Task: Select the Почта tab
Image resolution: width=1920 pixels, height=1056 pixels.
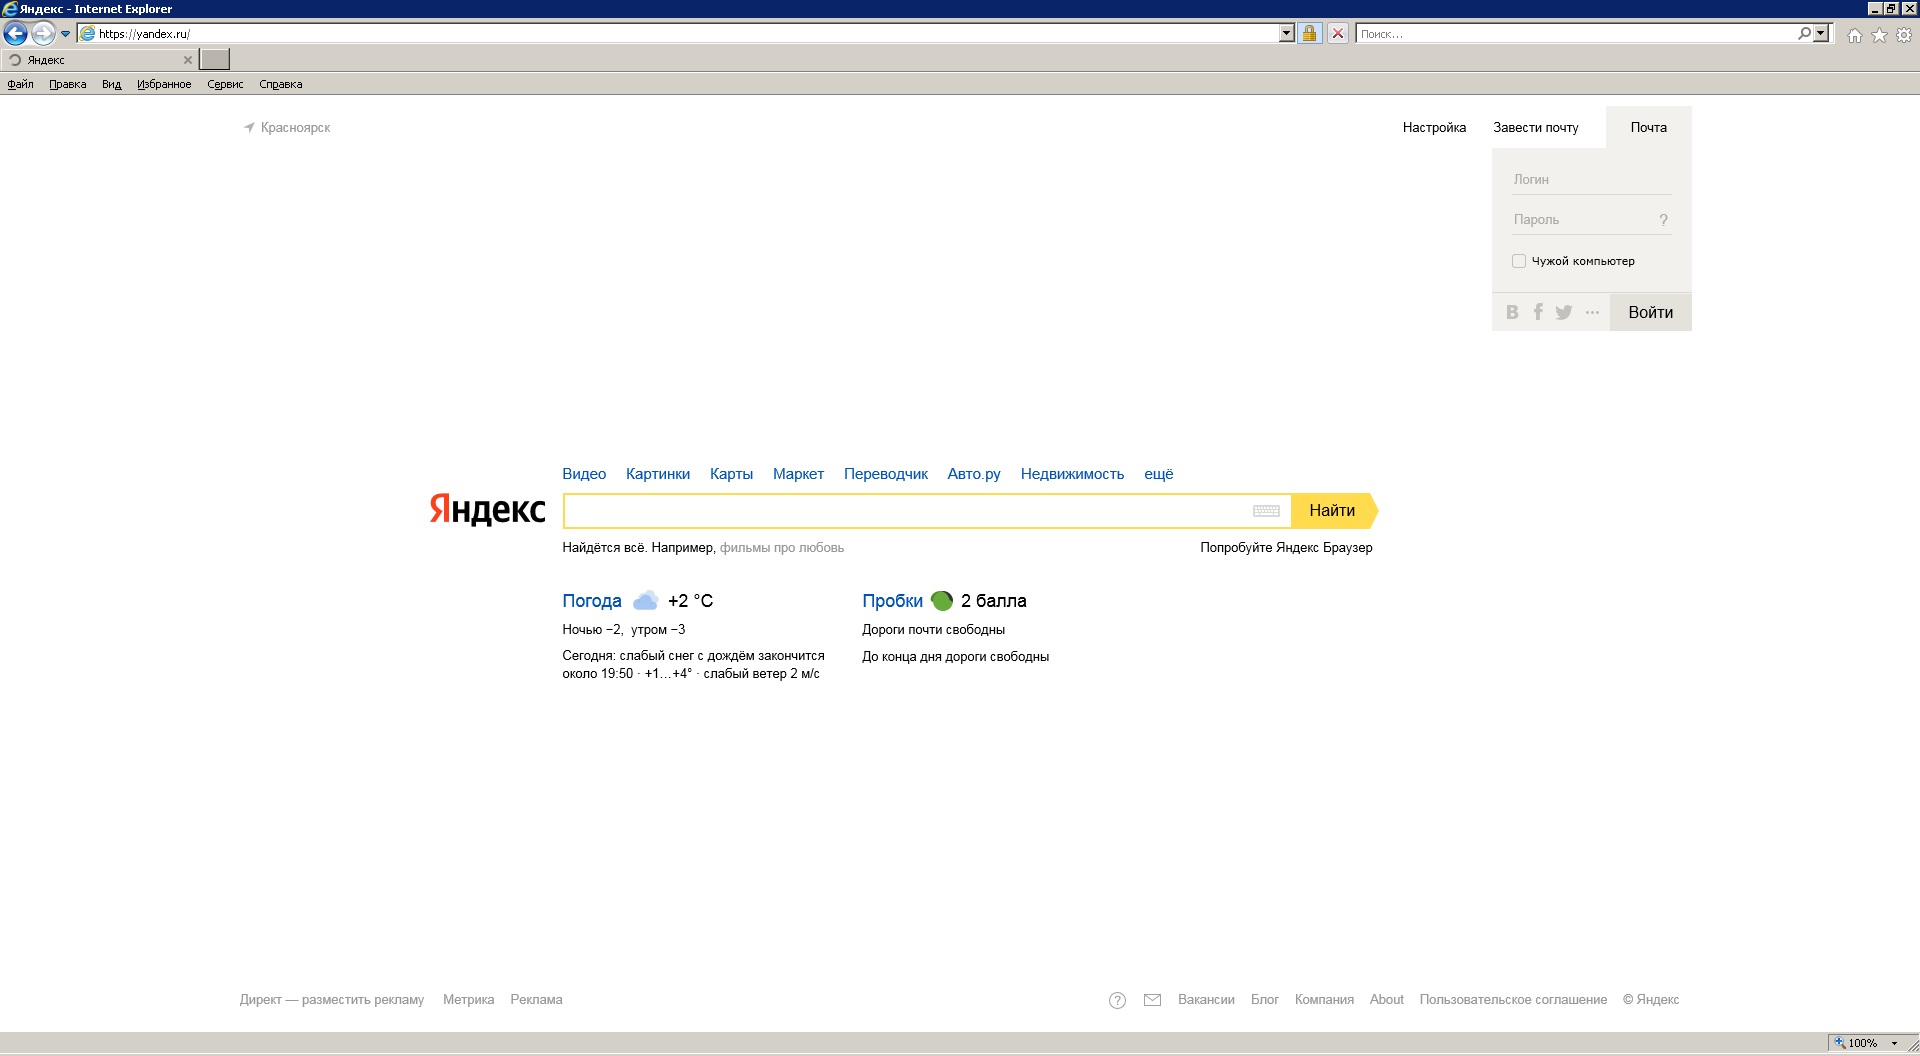Action: pyautogui.click(x=1649, y=128)
